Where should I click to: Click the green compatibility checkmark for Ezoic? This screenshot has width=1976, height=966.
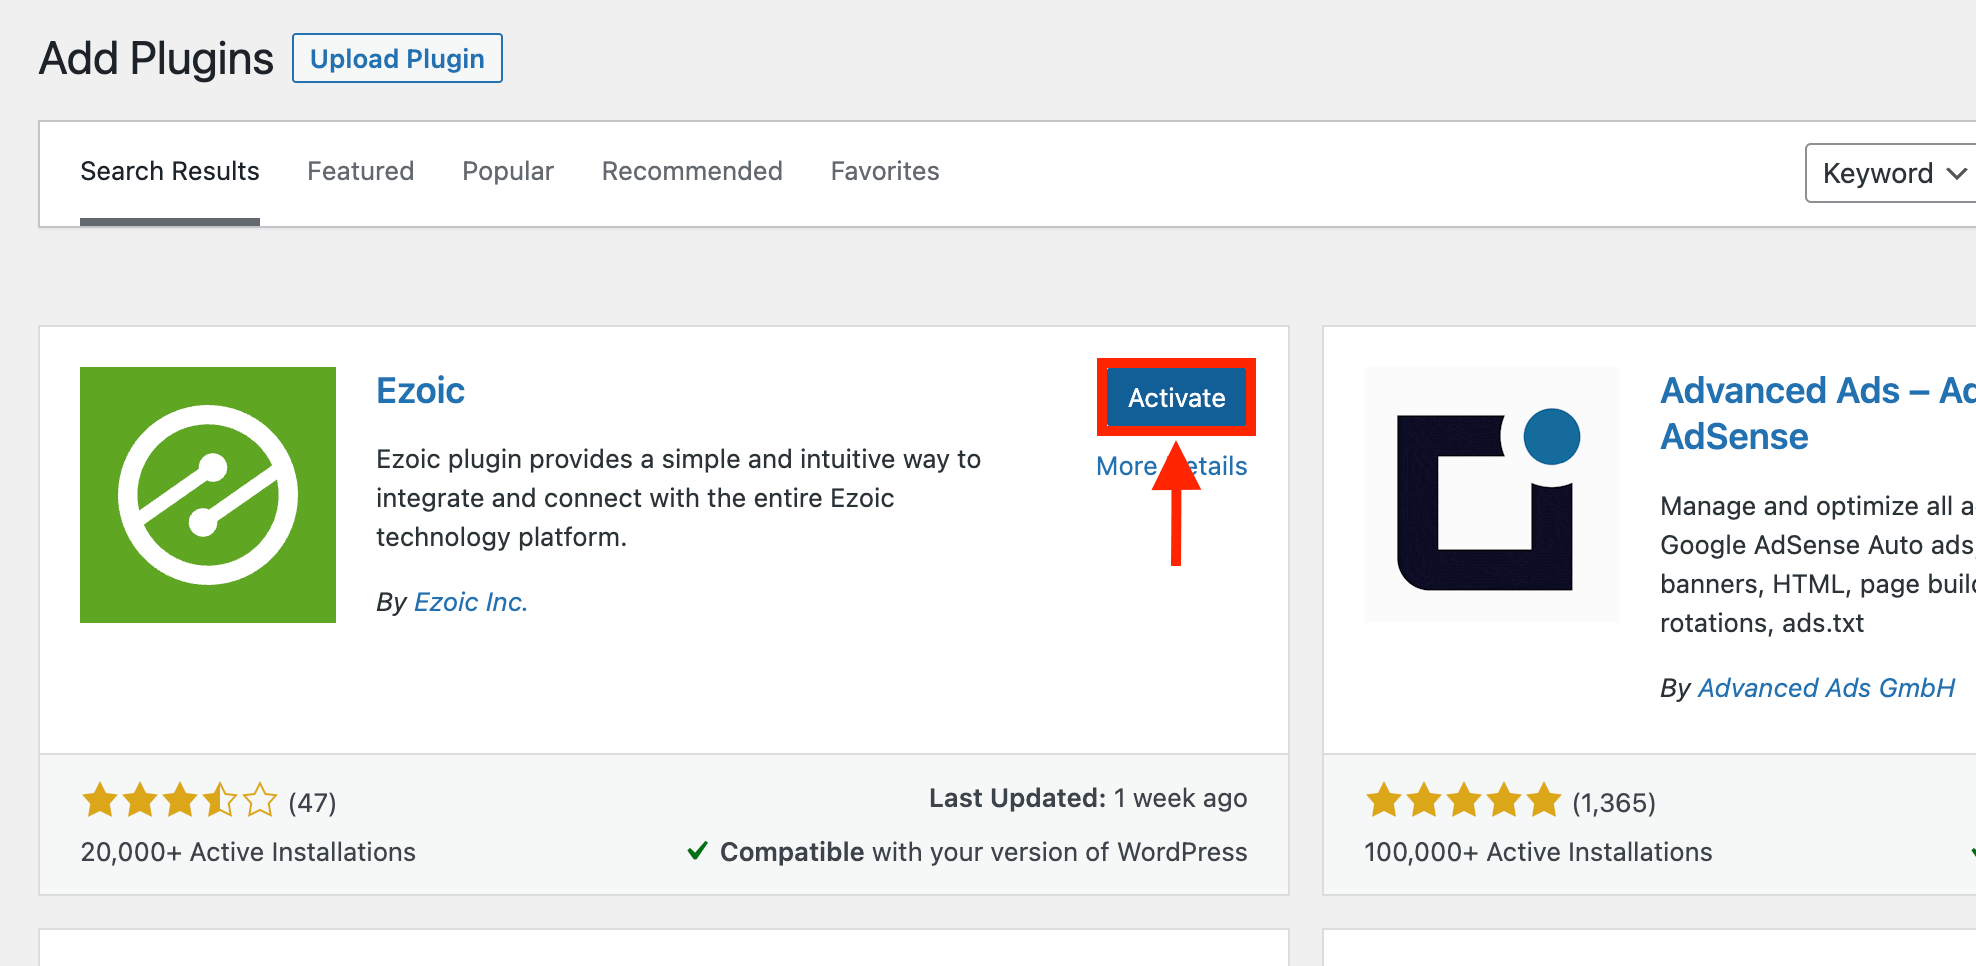click(x=698, y=851)
